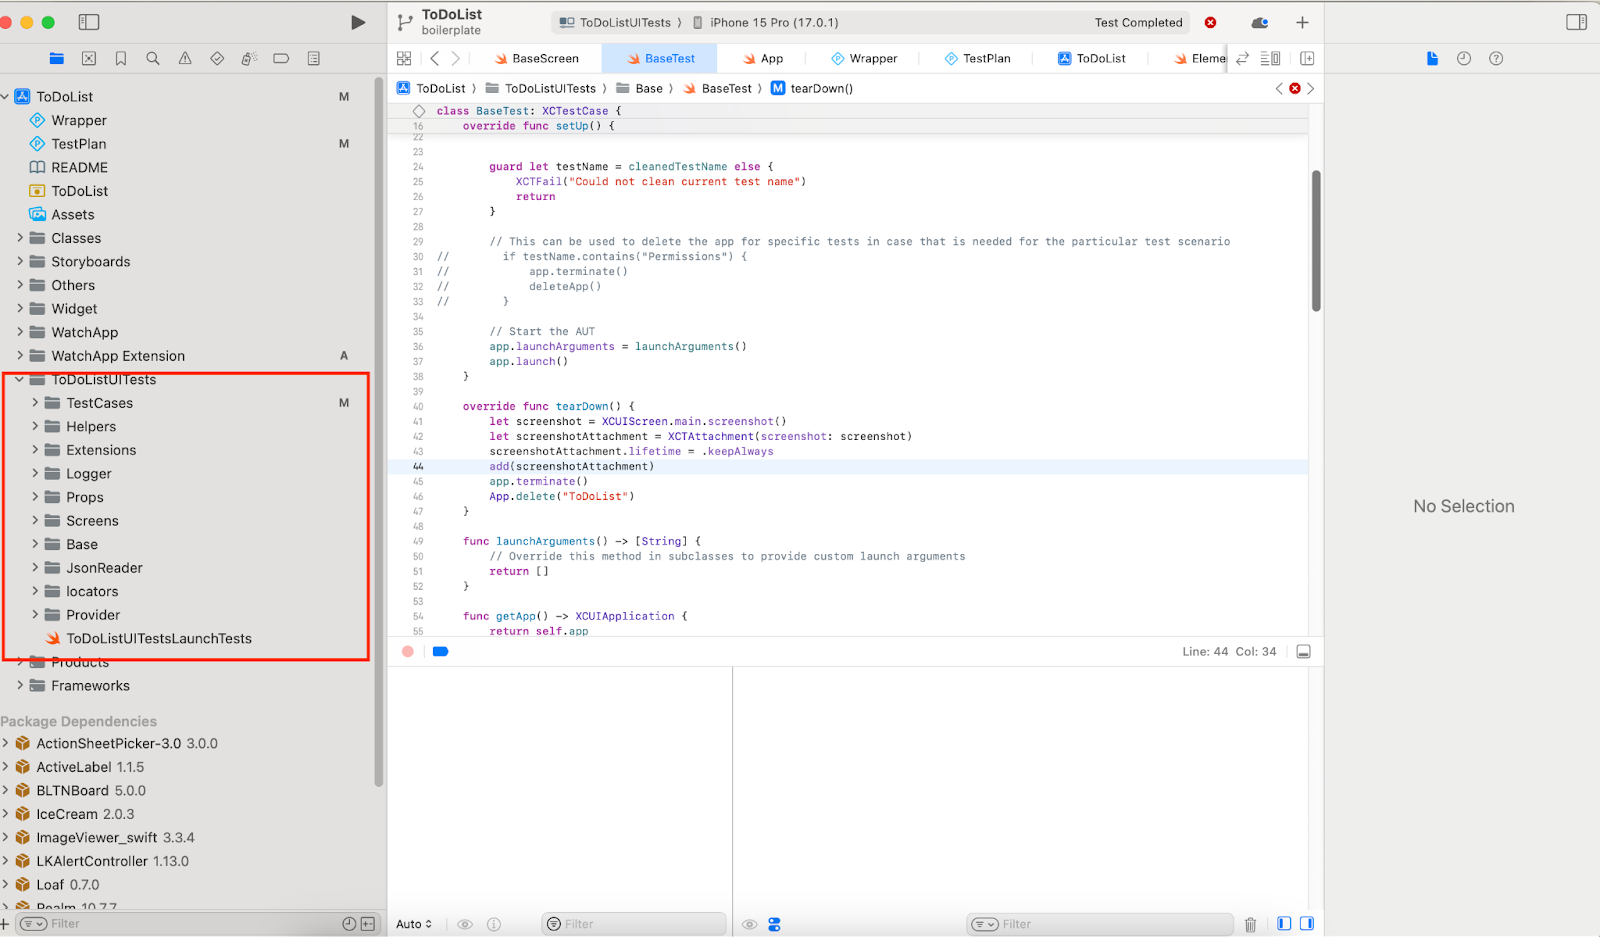Image resolution: width=1600 pixels, height=937 pixels.
Task: Open the Auto variables scope dropdown
Action: point(414,925)
